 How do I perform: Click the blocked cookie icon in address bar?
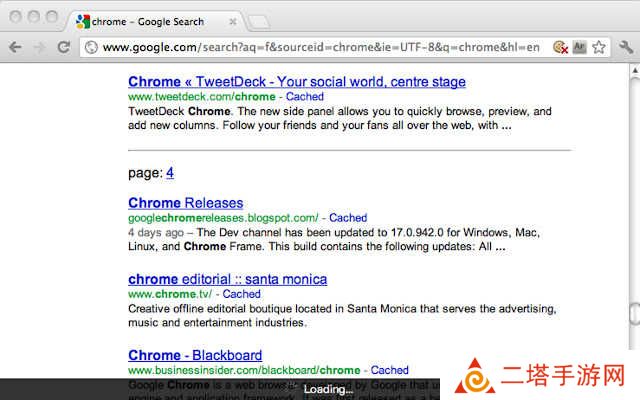(x=560, y=47)
